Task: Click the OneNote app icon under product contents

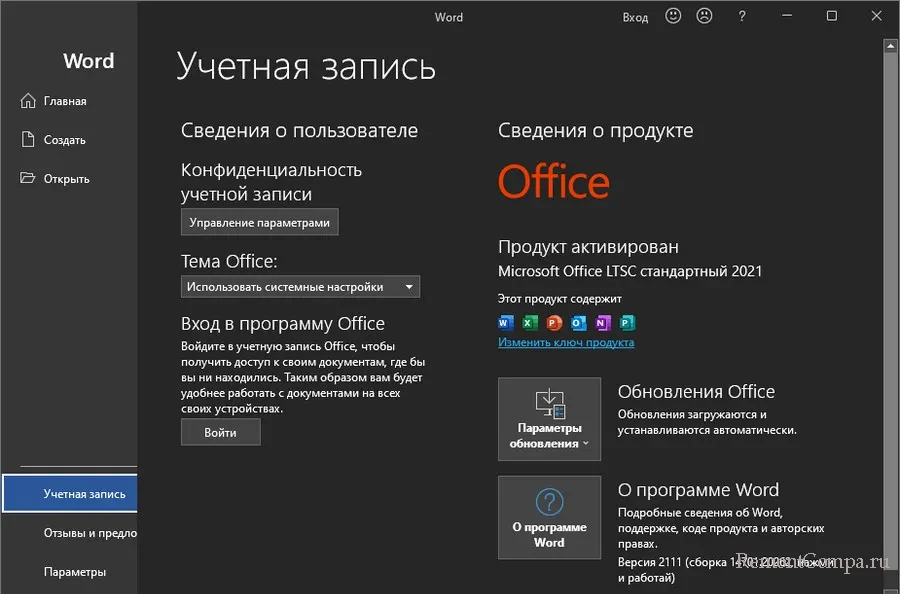Action: coord(603,323)
